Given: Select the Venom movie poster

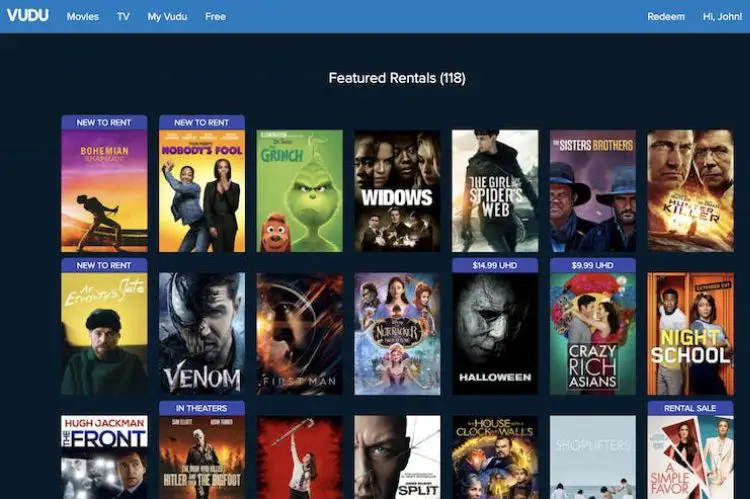Looking at the screenshot, I should pyautogui.click(x=202, y=334).
